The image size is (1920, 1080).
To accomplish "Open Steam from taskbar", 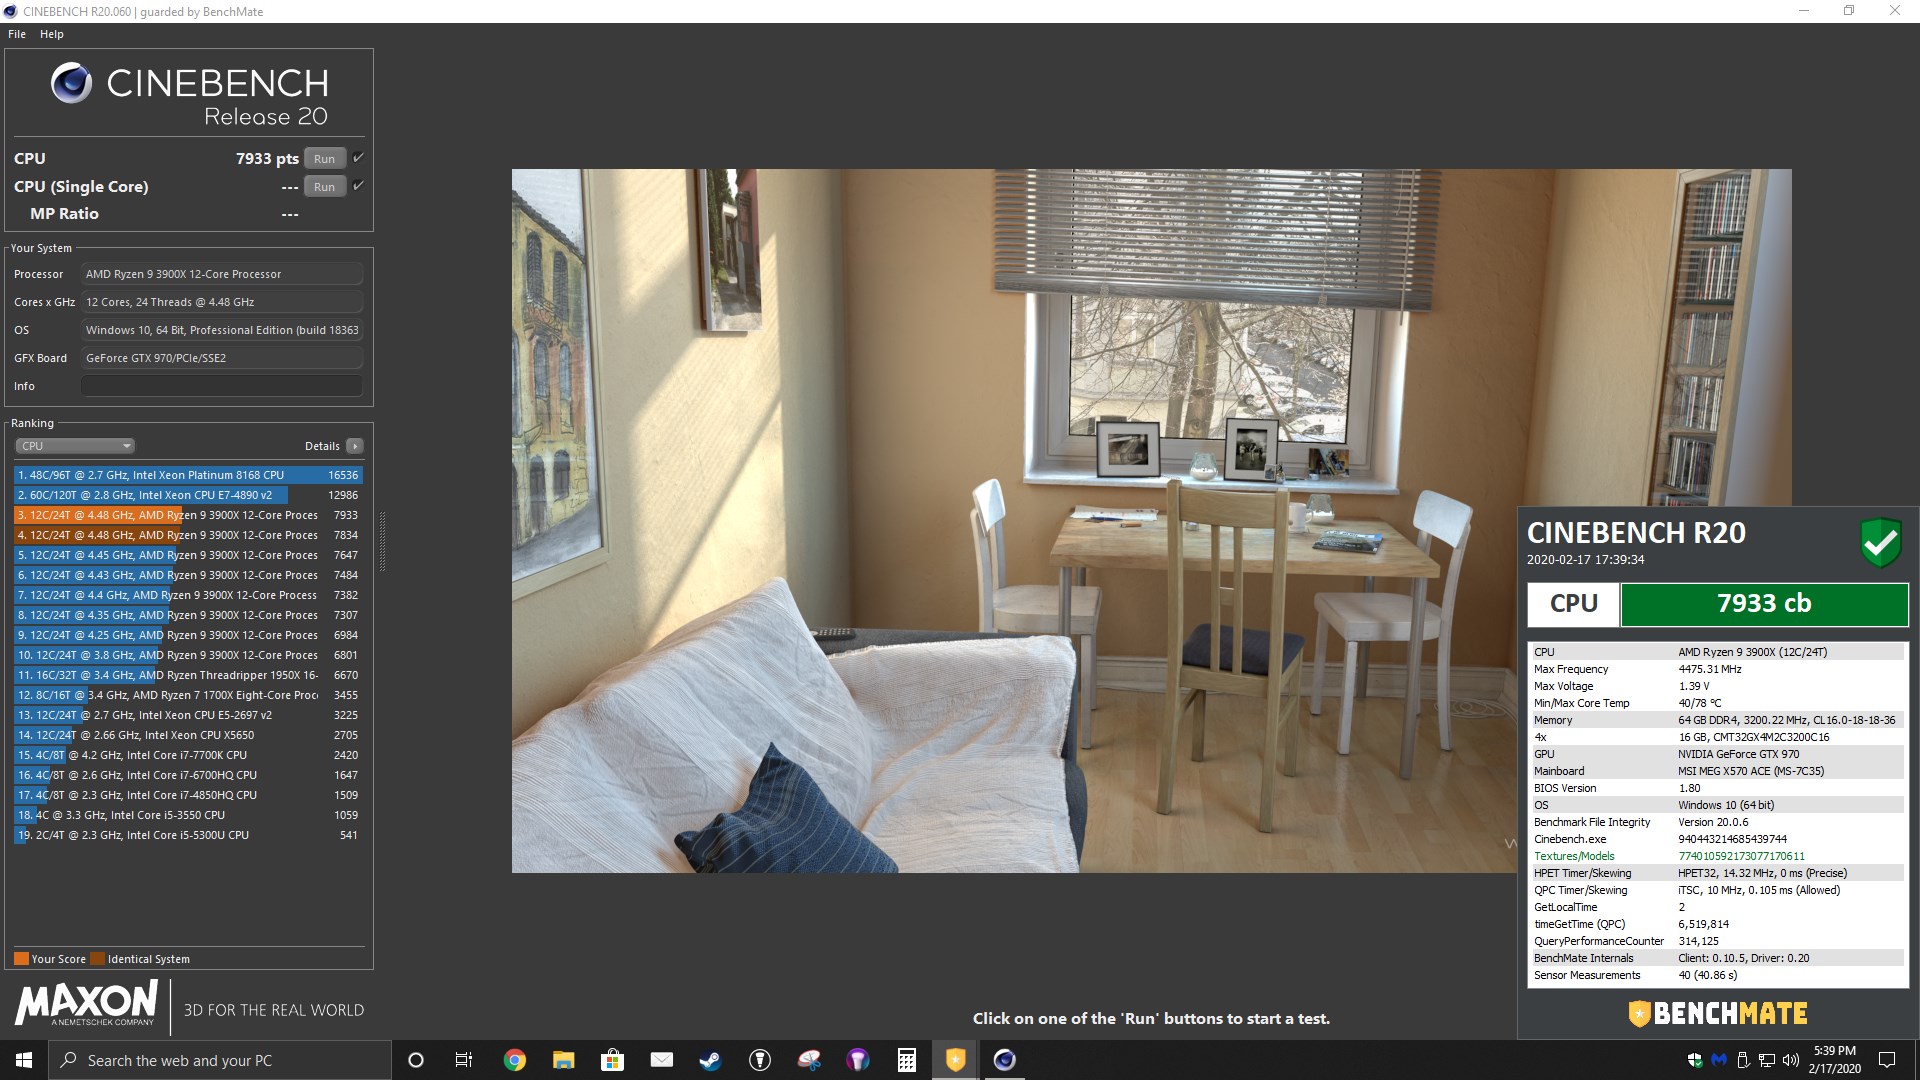I will point(710,1060).
